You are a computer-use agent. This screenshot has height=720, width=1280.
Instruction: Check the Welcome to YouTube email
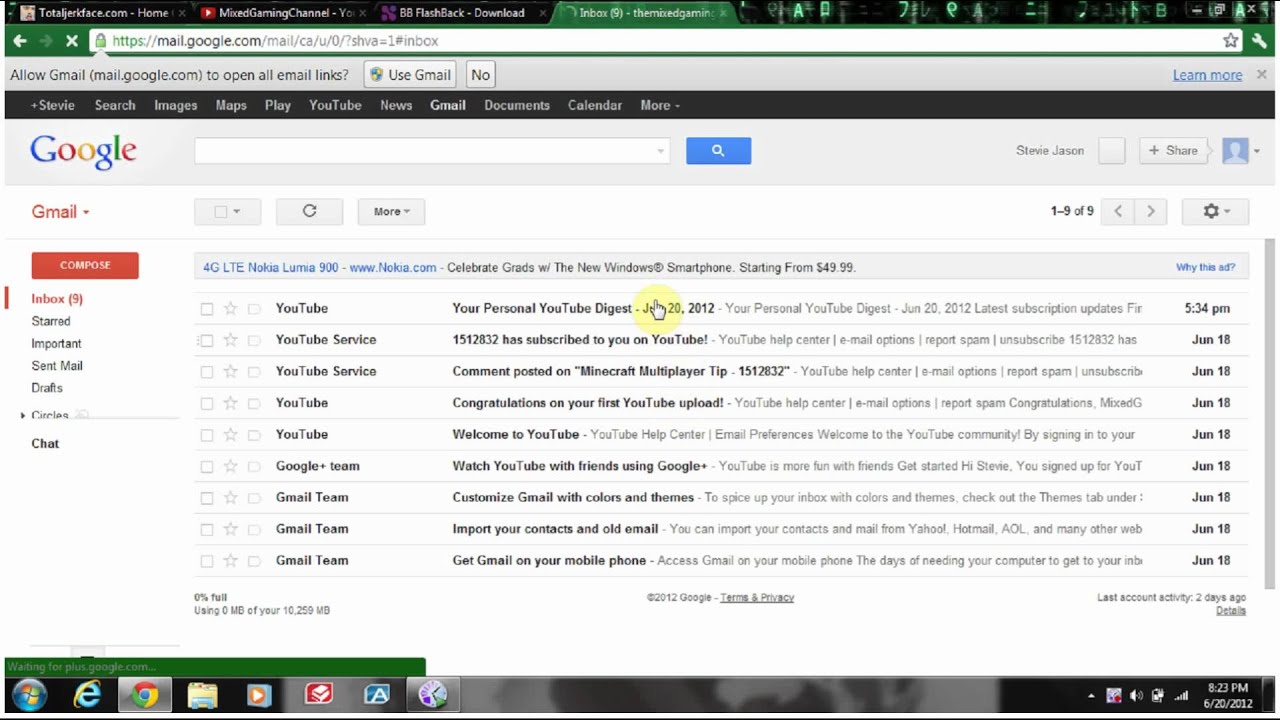207,435
